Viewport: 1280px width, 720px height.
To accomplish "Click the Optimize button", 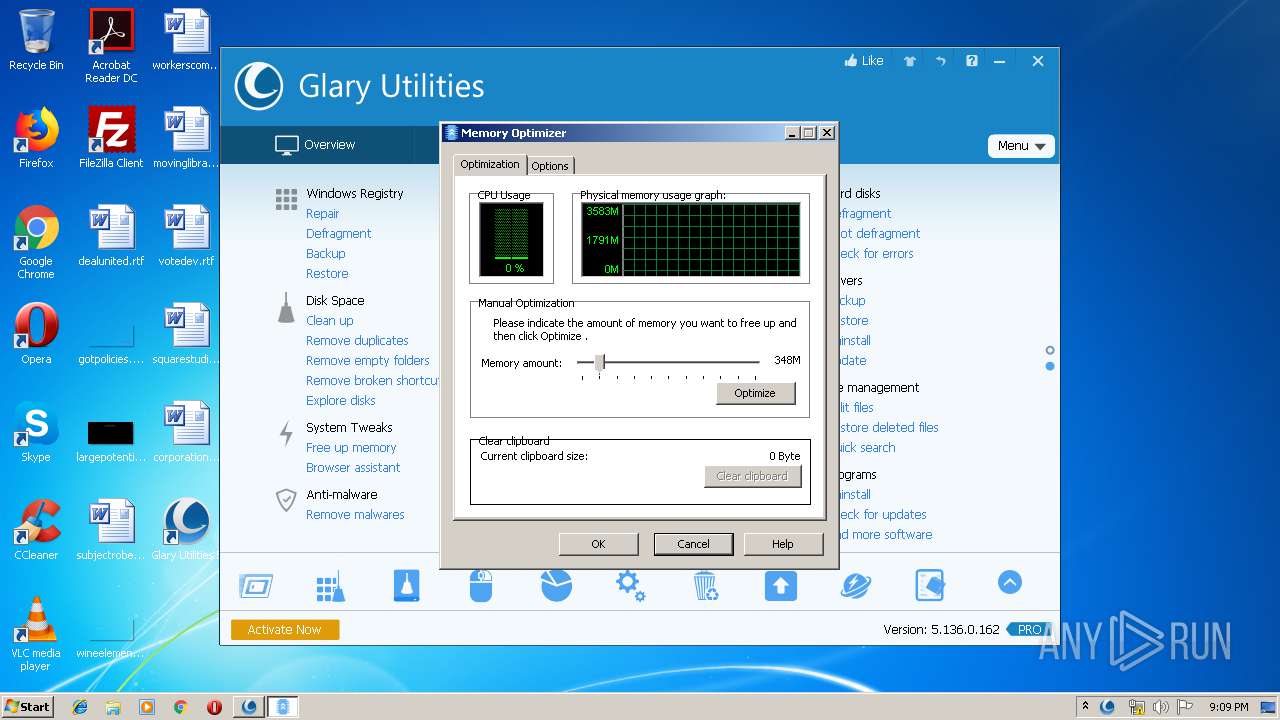I will [755, 393].
